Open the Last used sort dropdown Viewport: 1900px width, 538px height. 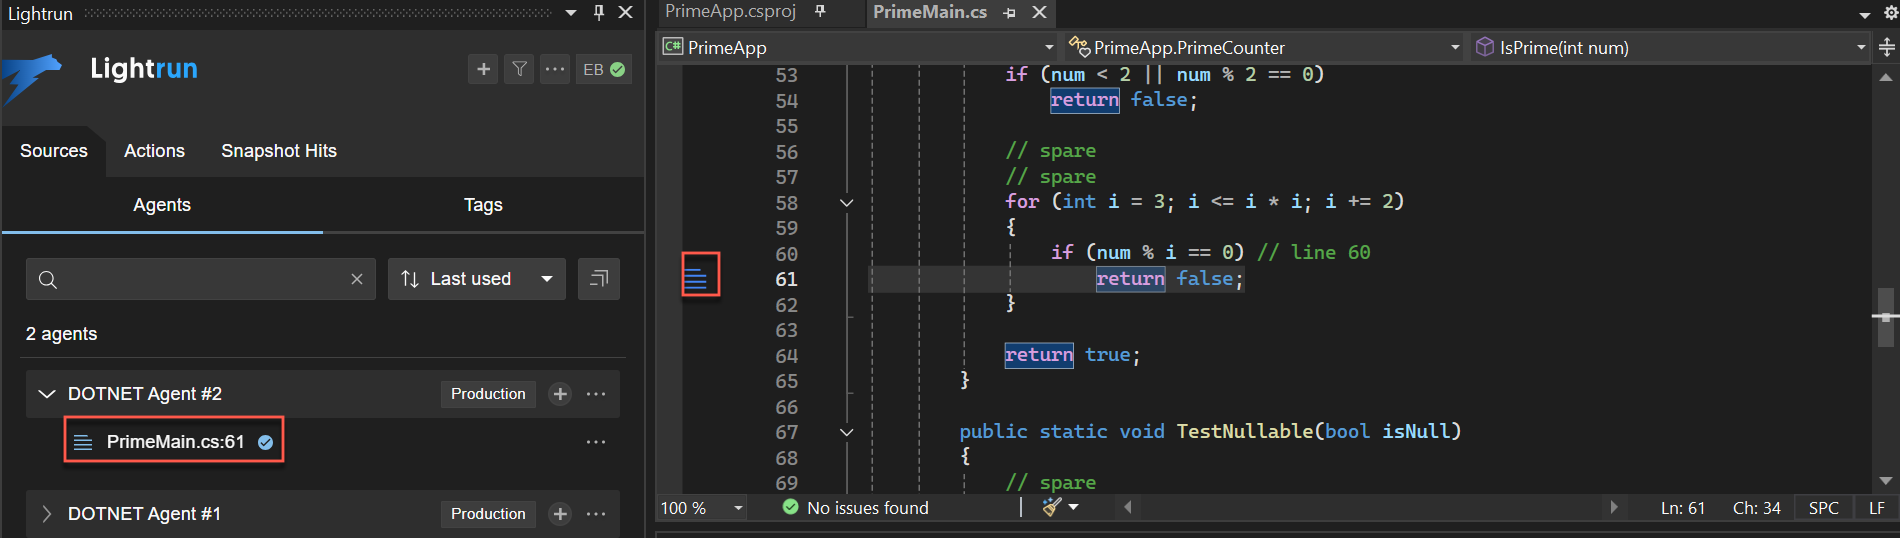[x=476, y=279]
